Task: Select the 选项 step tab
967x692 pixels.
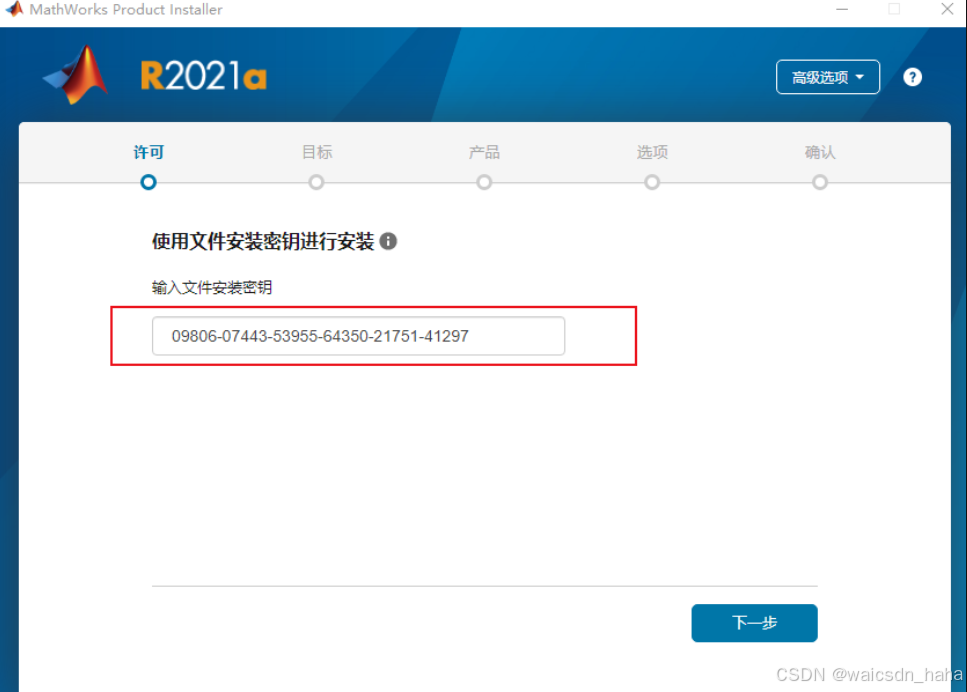Action: [652, 152]
